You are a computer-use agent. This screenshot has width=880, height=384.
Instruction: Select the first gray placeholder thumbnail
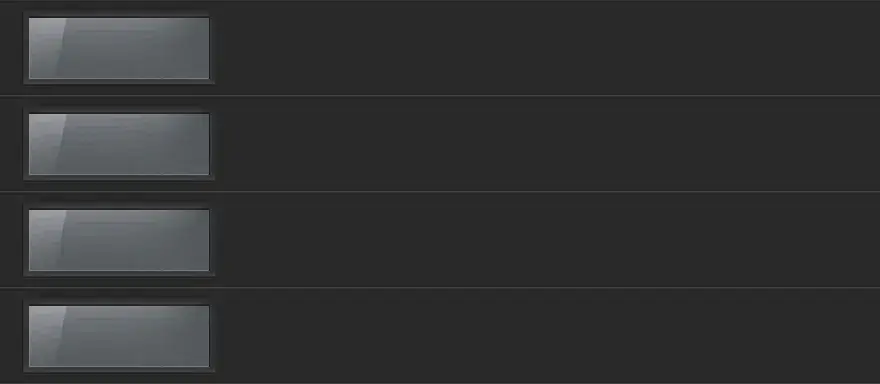tap(119, 48)
